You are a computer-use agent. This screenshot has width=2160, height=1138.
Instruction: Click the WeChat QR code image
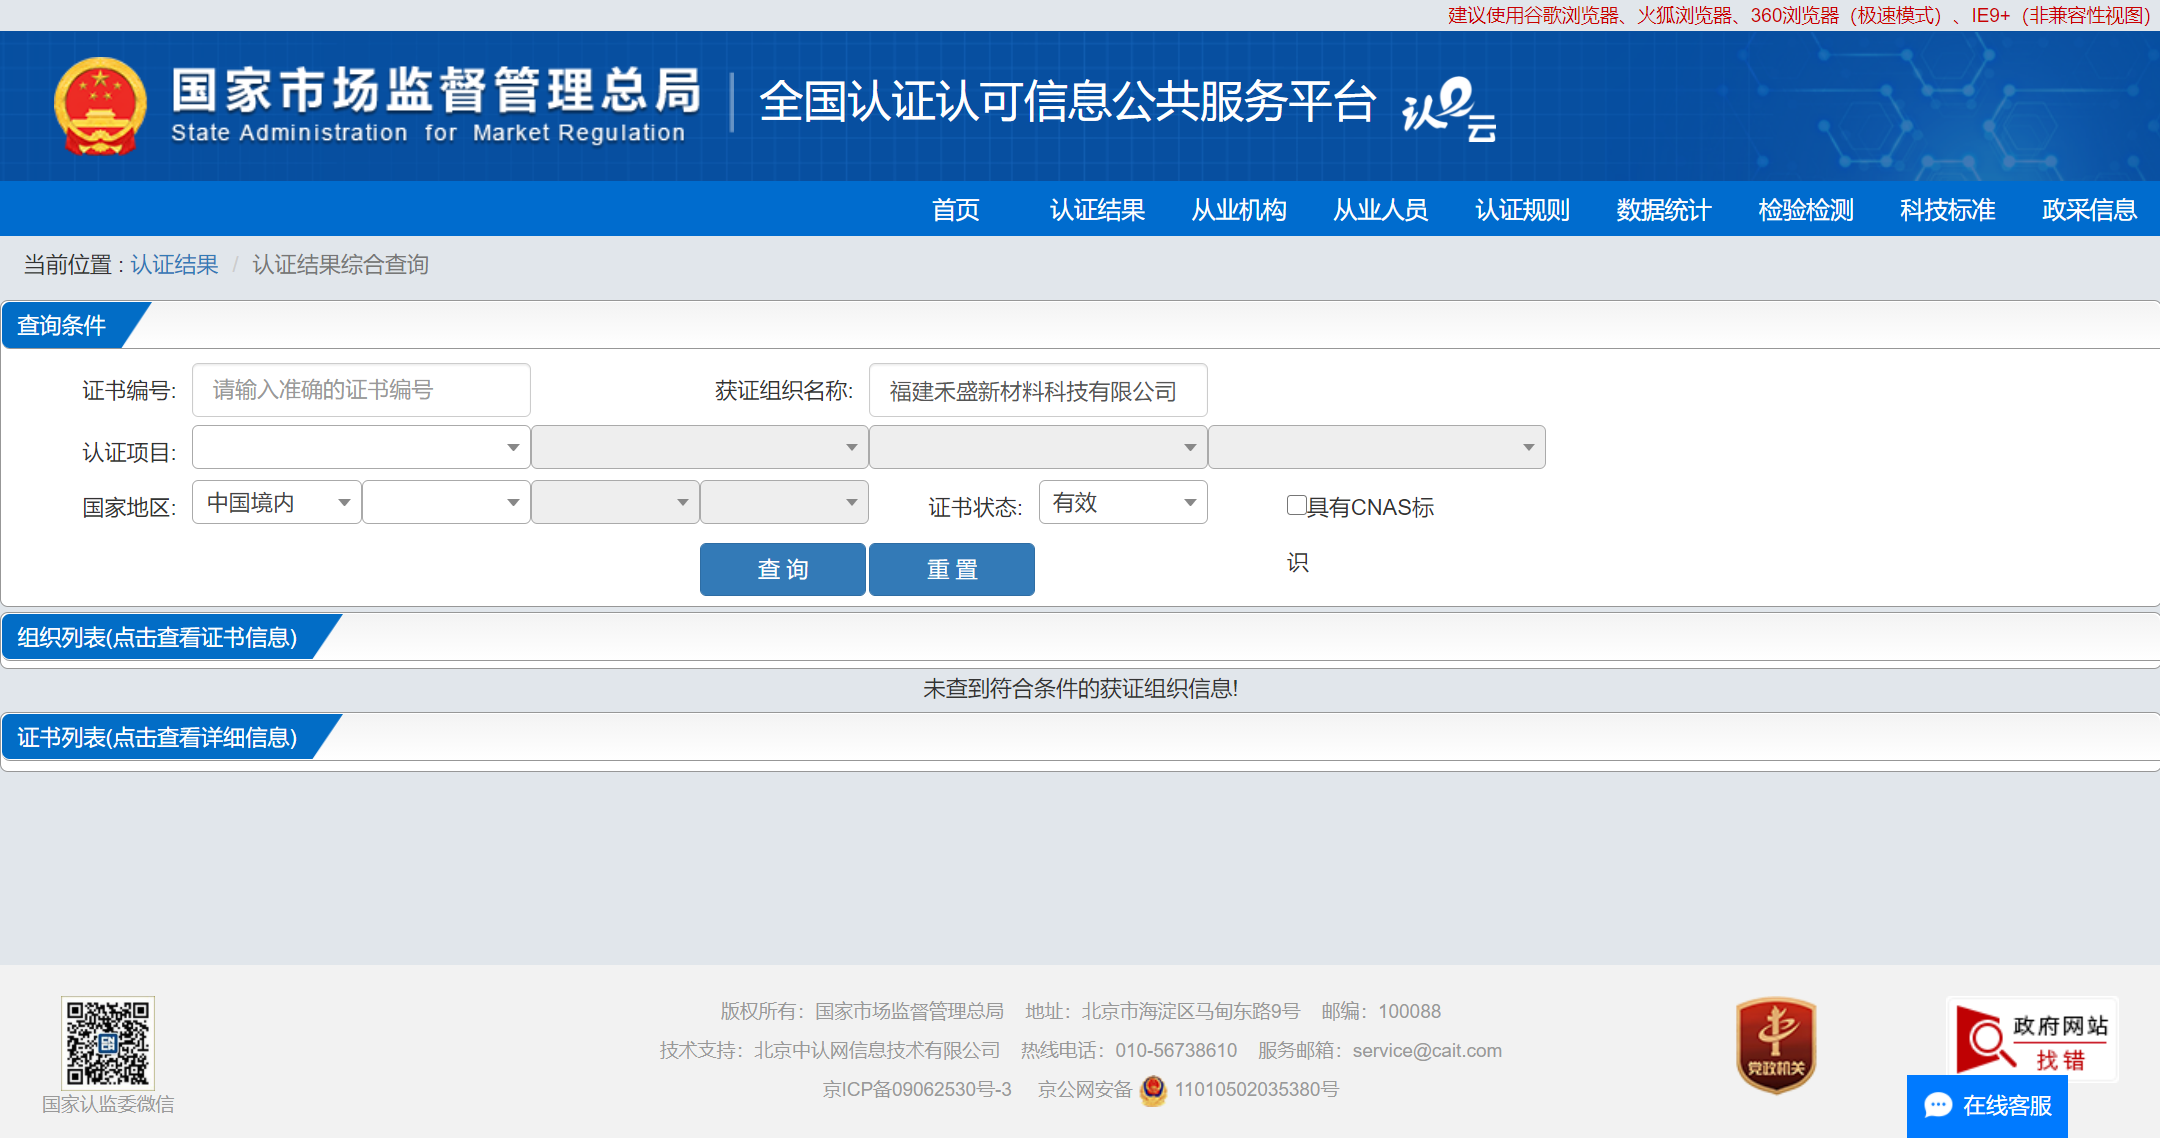click(x=108, y=1042)
